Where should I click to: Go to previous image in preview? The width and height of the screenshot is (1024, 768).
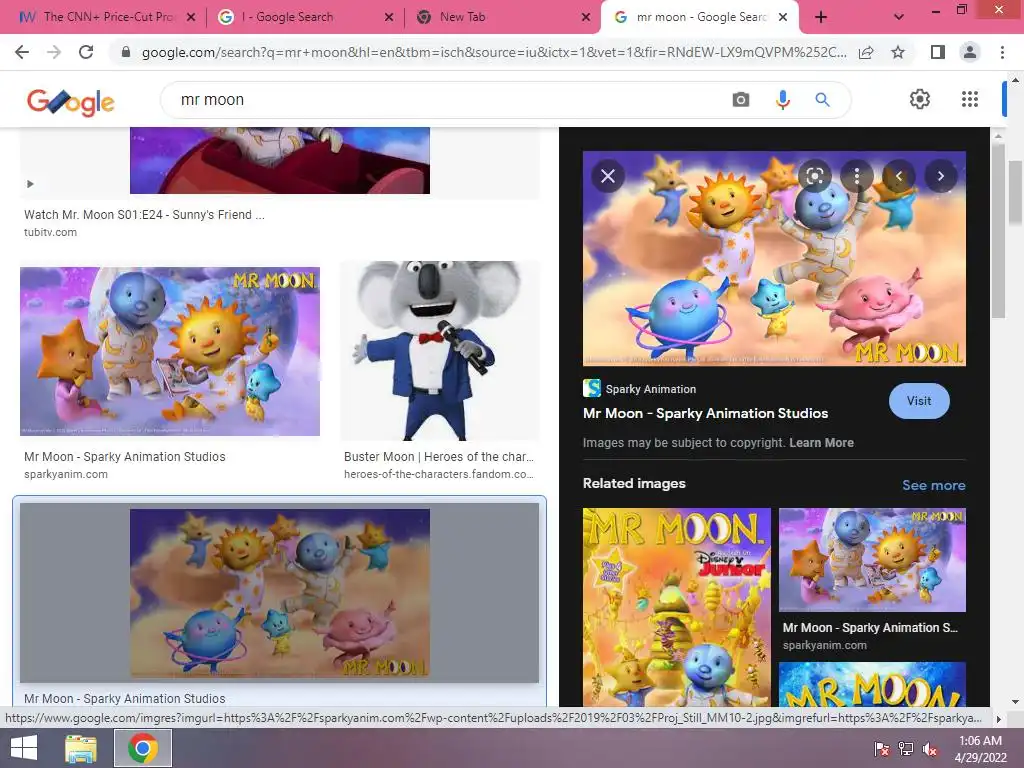coord(899,176)
